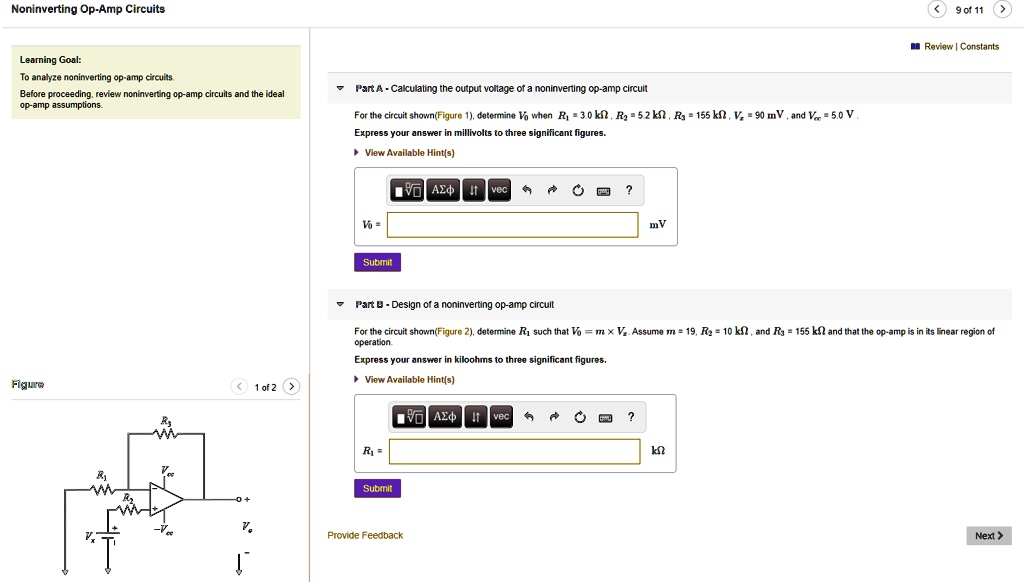Click the R1 answer input field
The height and width of the screenshot is (582, 1024).
coord(514,452)
